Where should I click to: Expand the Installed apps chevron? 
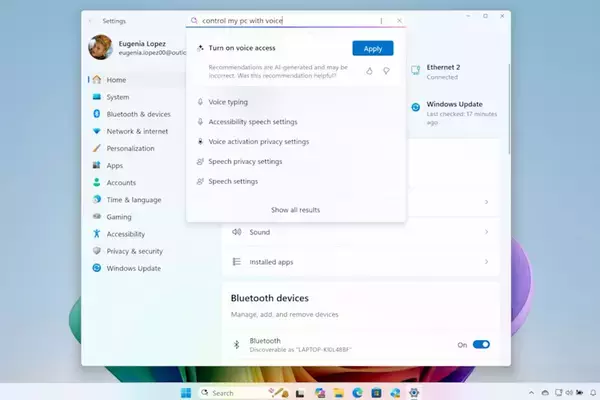(486, 262)
